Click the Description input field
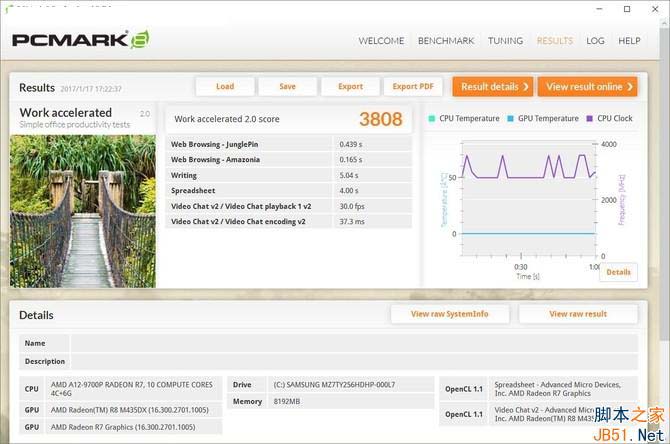 pos(354,361)
